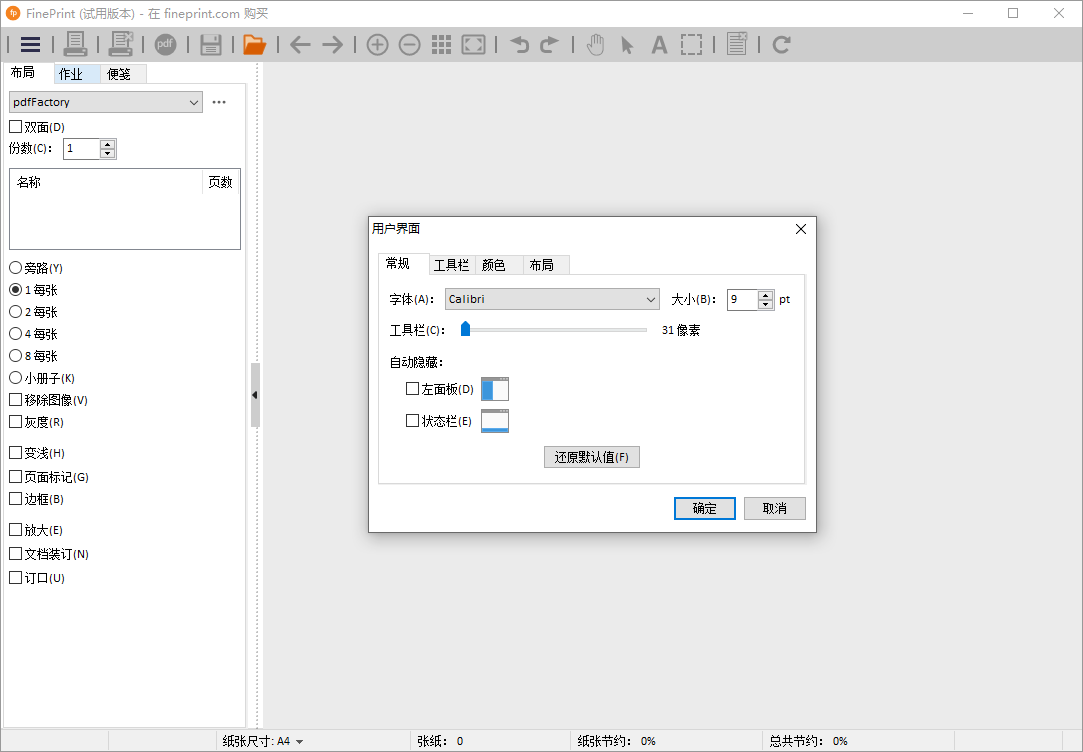Confirm dialog with the 确定 button
Viewport: 1083px width, 752px height.
point(704,508)
